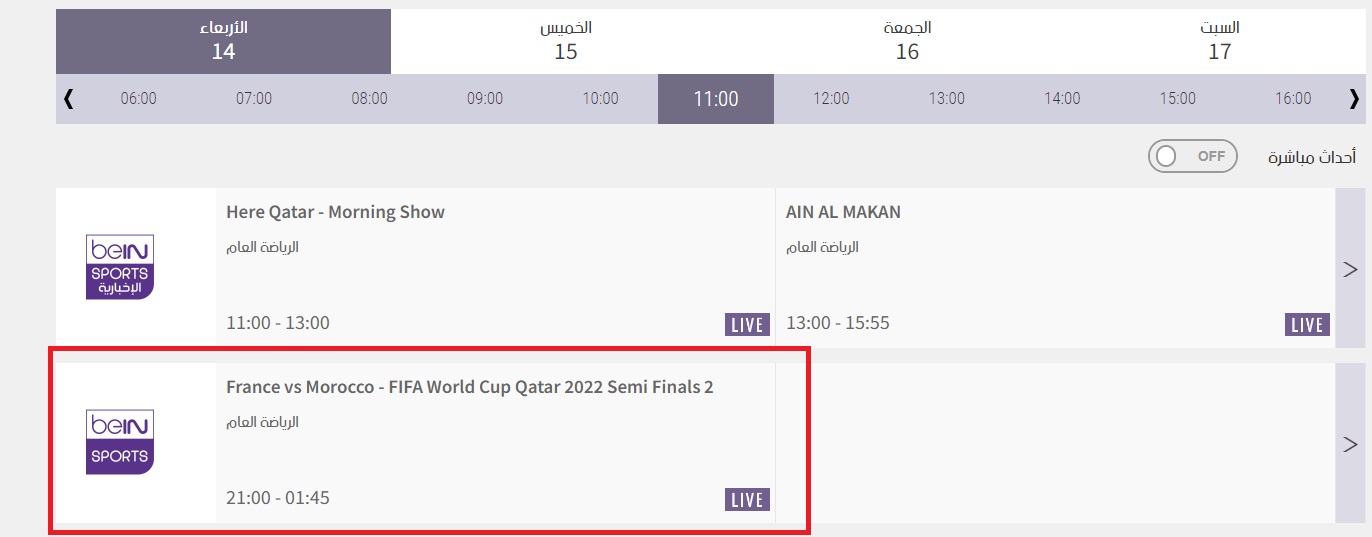
Task: Select Wednesday 14 day tab
Action: tap(223, 41)
